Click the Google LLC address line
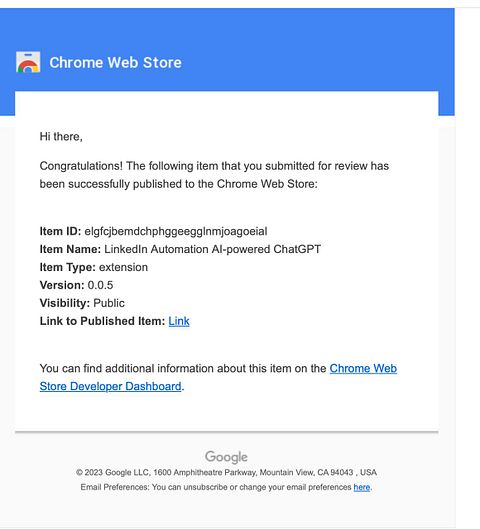Screen dimensions: 480x529 [226, 472]
